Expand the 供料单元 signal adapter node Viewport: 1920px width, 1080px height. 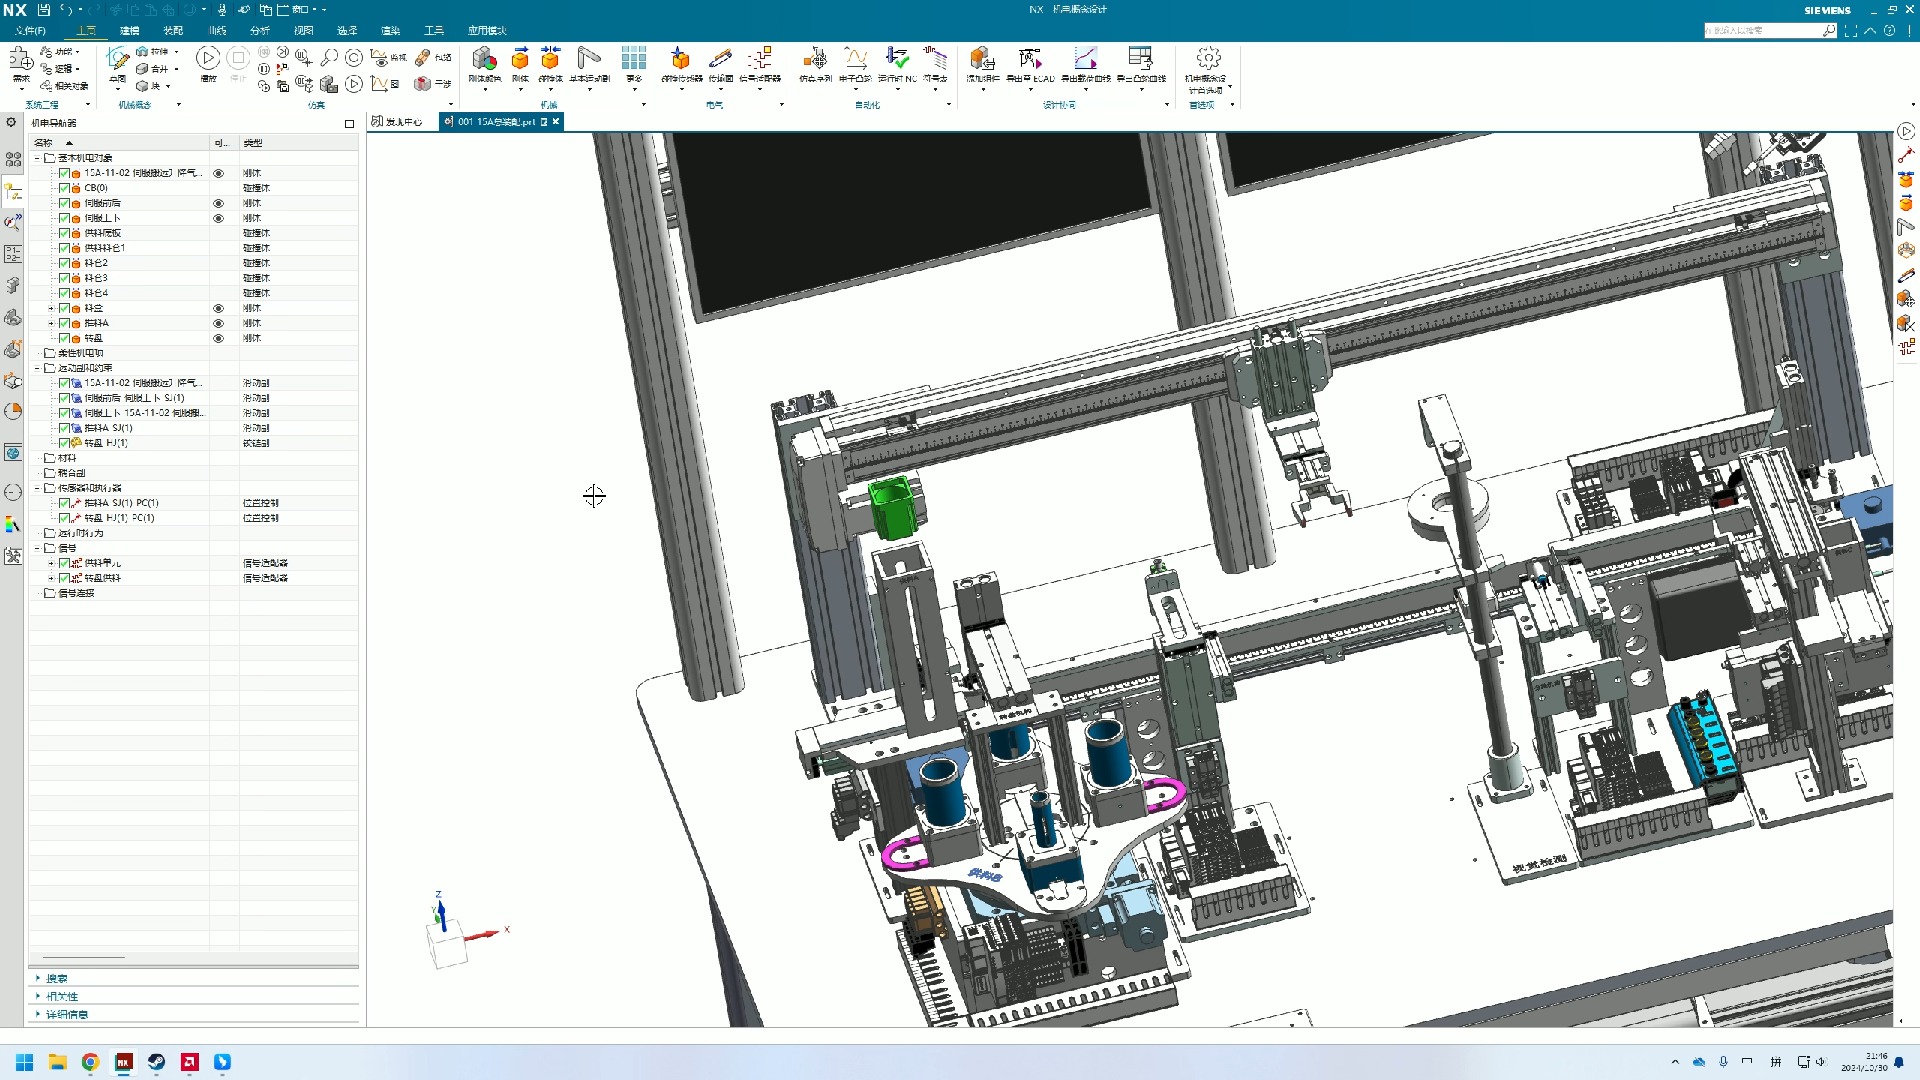pos(51,563)
